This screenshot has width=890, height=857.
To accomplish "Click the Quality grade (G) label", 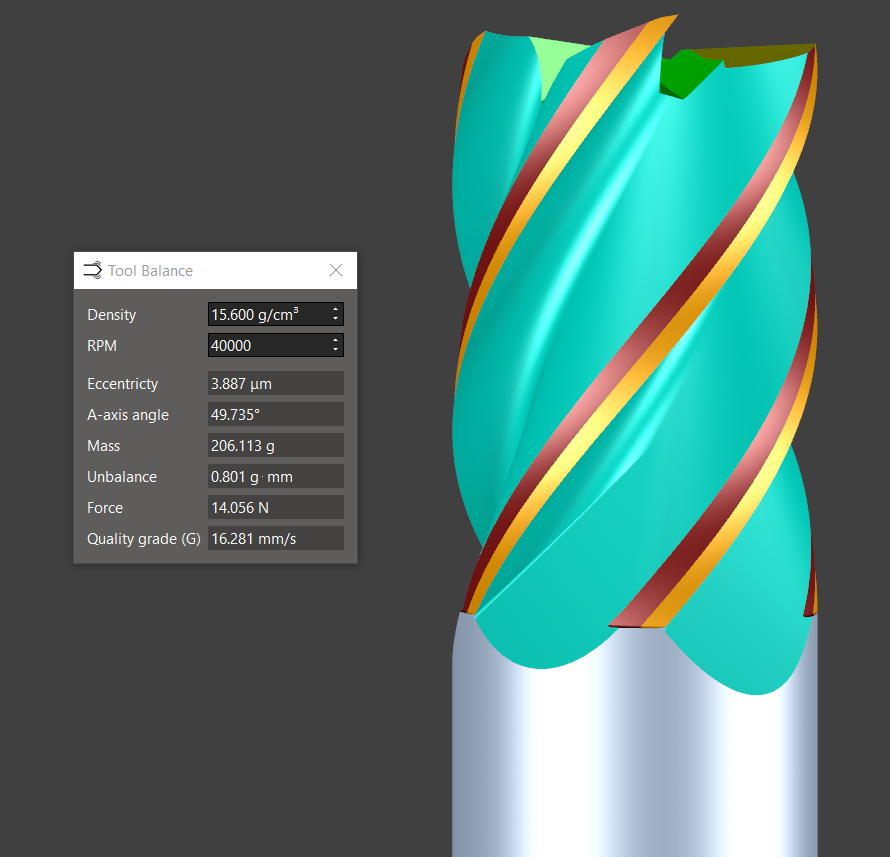I will 144,539.
